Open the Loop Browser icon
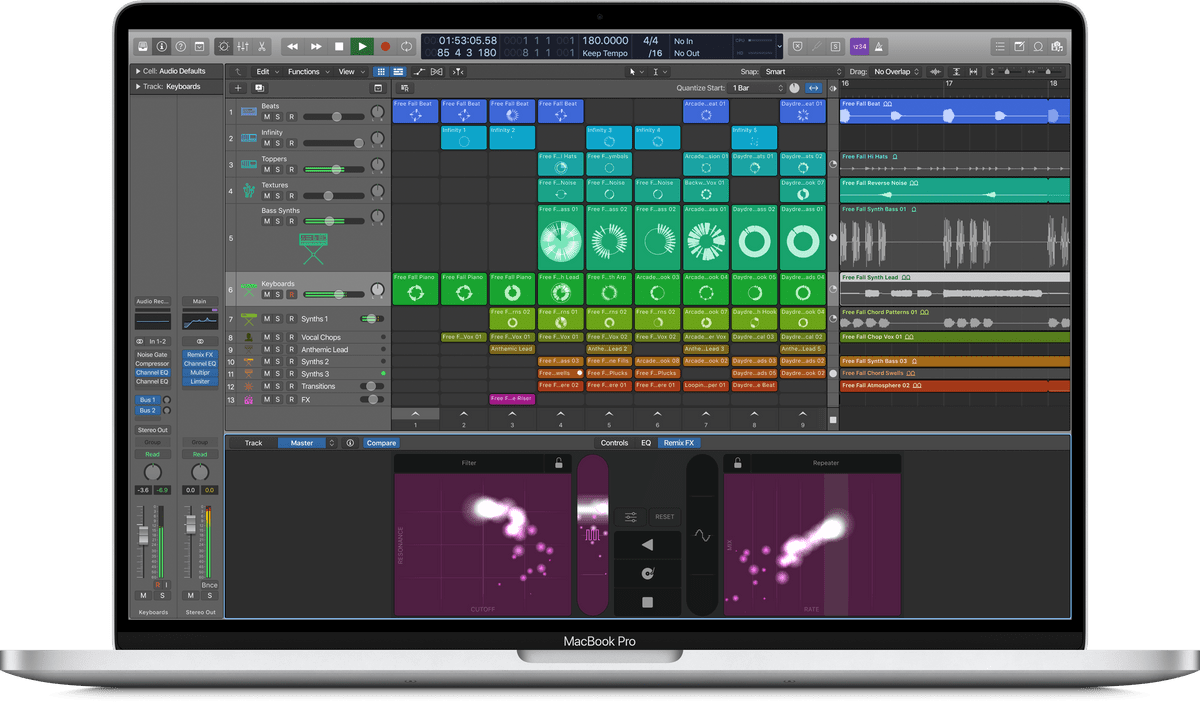 [x=1038, y=46]
